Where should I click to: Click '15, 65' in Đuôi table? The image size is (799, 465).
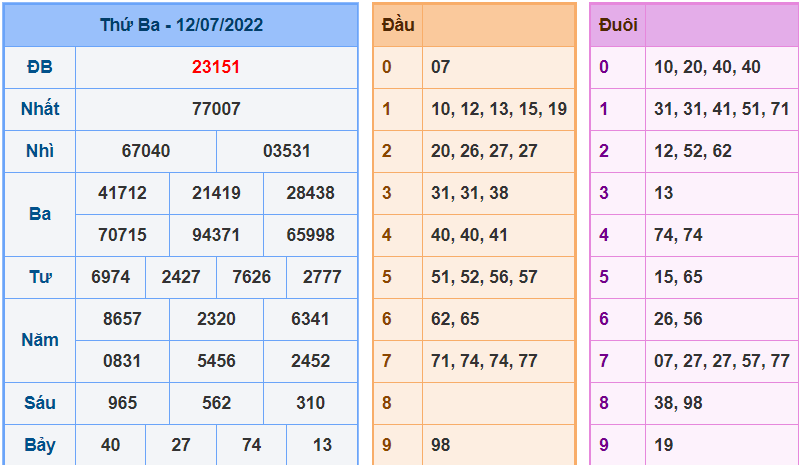click(678, 277)
